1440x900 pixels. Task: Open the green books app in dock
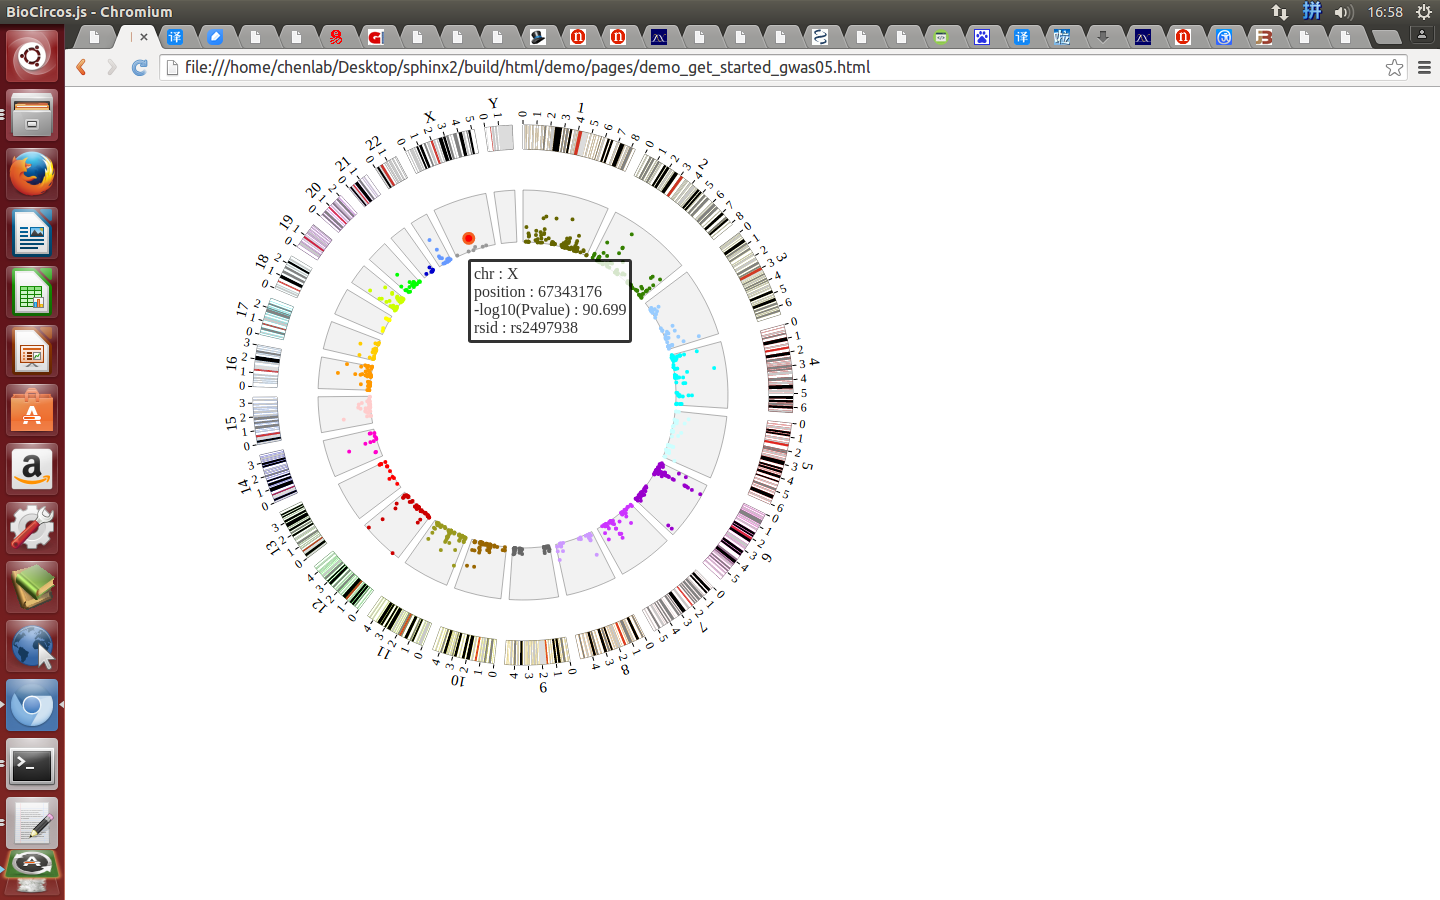pos(32,587)
